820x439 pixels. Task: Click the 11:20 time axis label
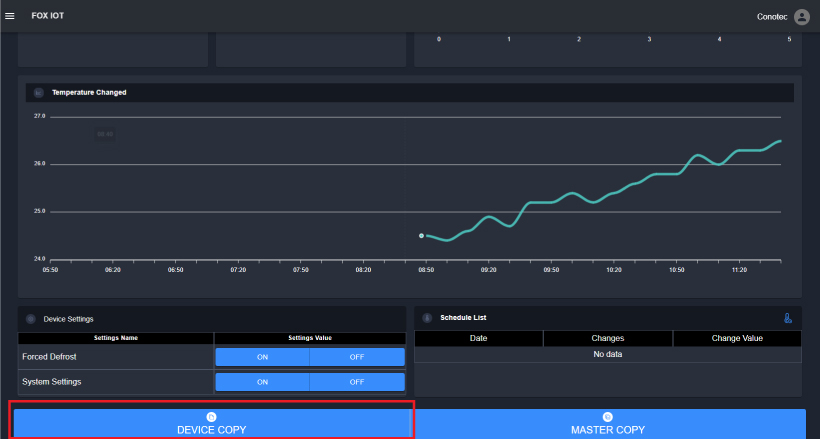tap(739, 270)
